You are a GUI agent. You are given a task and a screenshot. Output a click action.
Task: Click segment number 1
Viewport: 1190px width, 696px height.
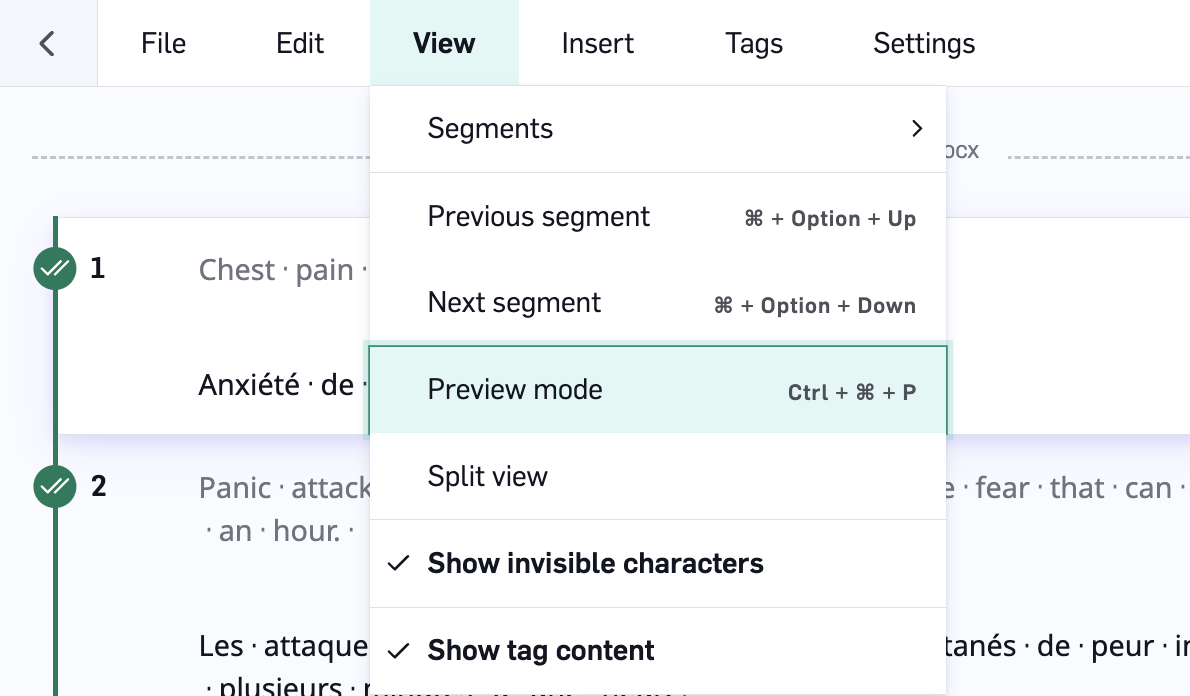pyautogui.click(x=97, y=268)
